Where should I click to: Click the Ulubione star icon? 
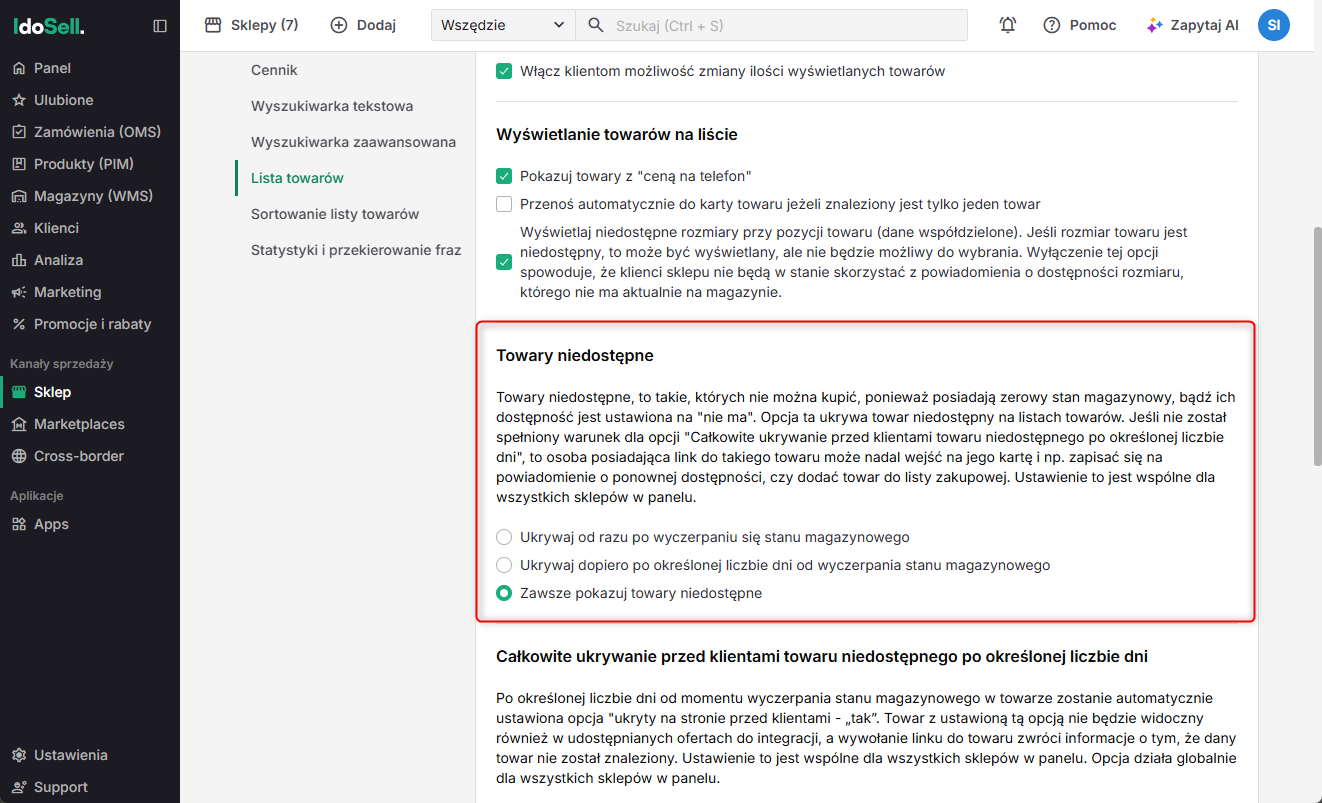[19, 100]
